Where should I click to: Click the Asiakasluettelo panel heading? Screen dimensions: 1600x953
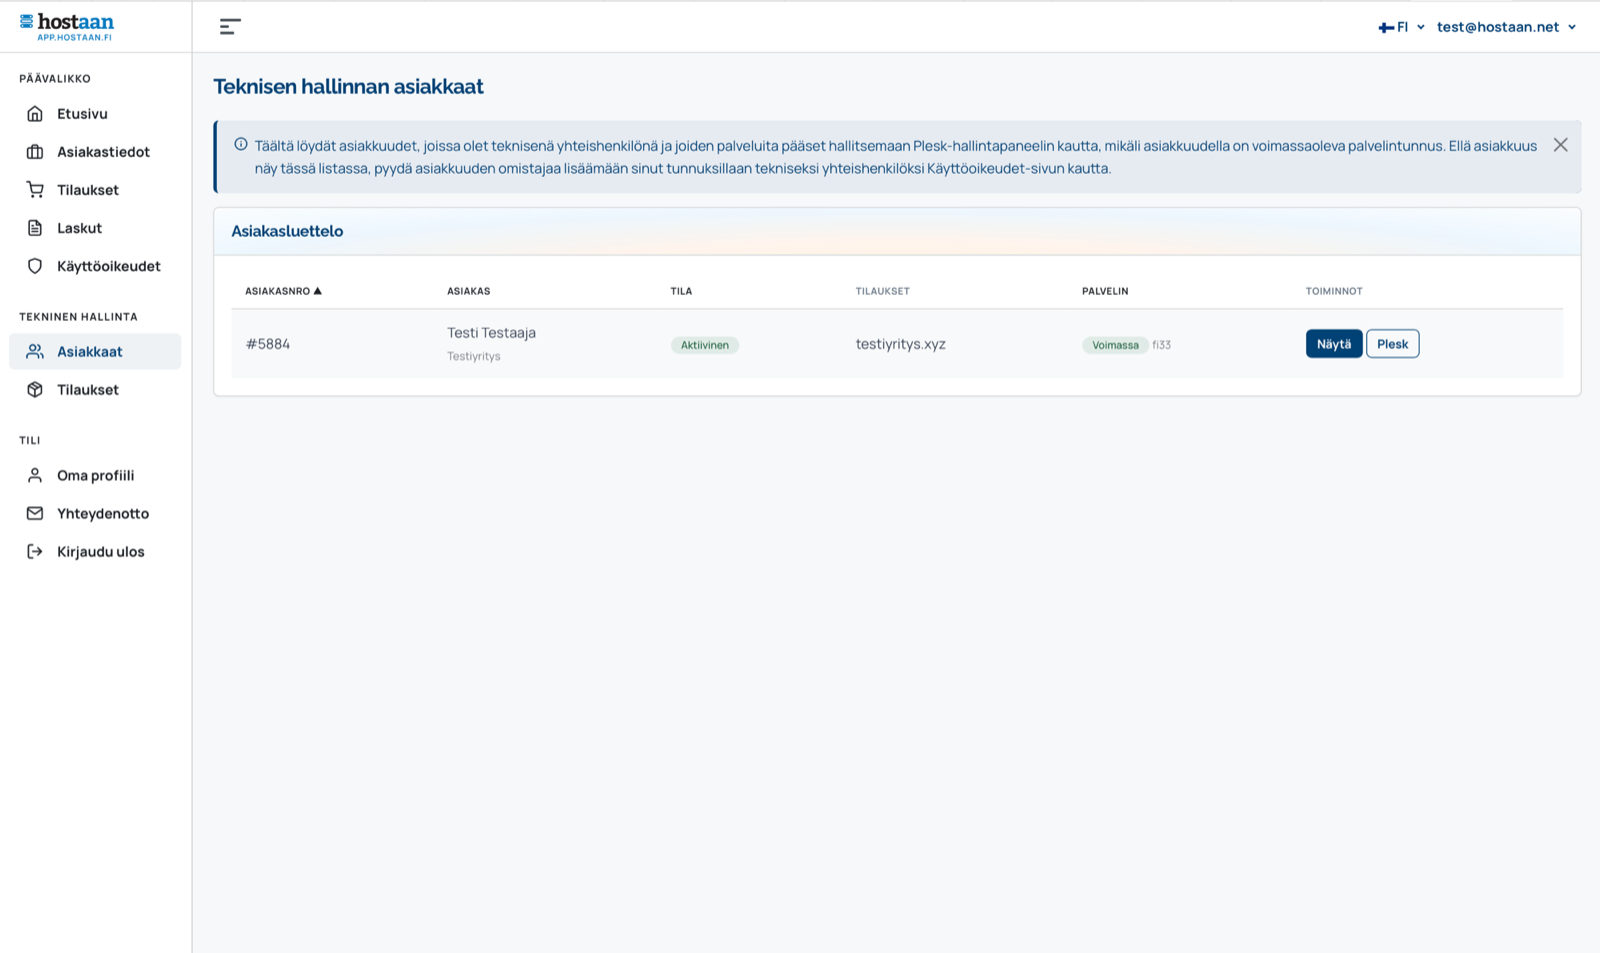[x=287, y=231]
